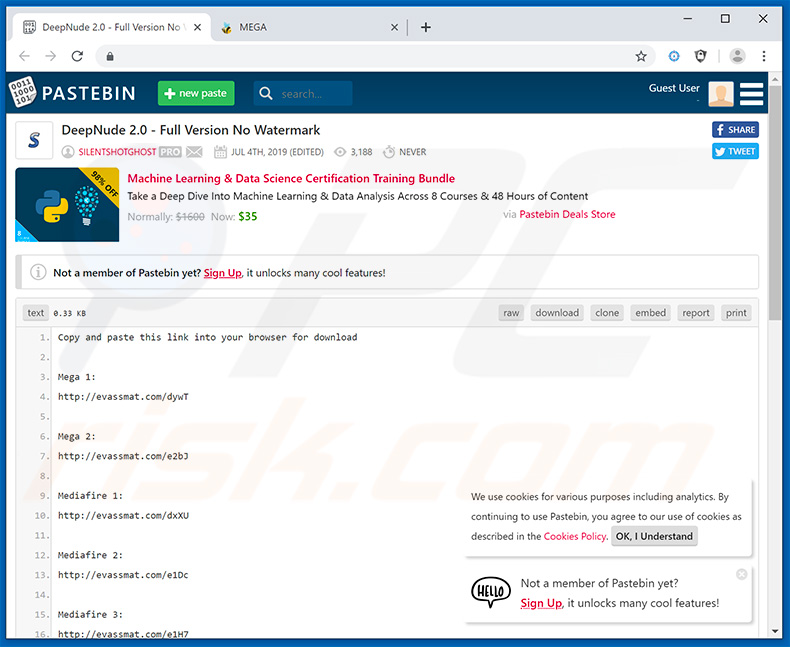Close the DeepNude 2.0 tab
Image resolution: width=790 pixels, height=647 pixels.
click(198, 27)
